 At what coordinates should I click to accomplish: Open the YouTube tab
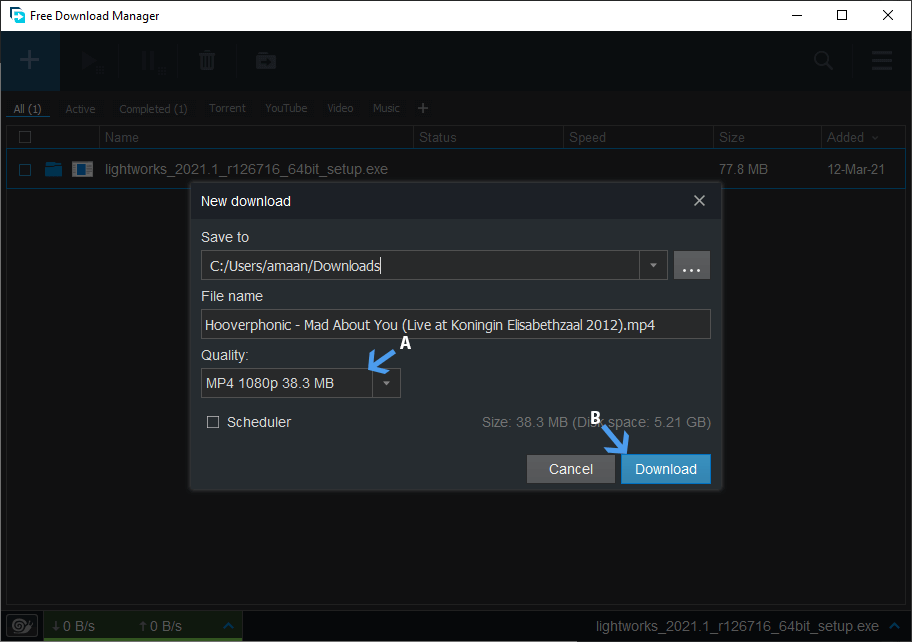pyautogui.click(x=286, y=108)
